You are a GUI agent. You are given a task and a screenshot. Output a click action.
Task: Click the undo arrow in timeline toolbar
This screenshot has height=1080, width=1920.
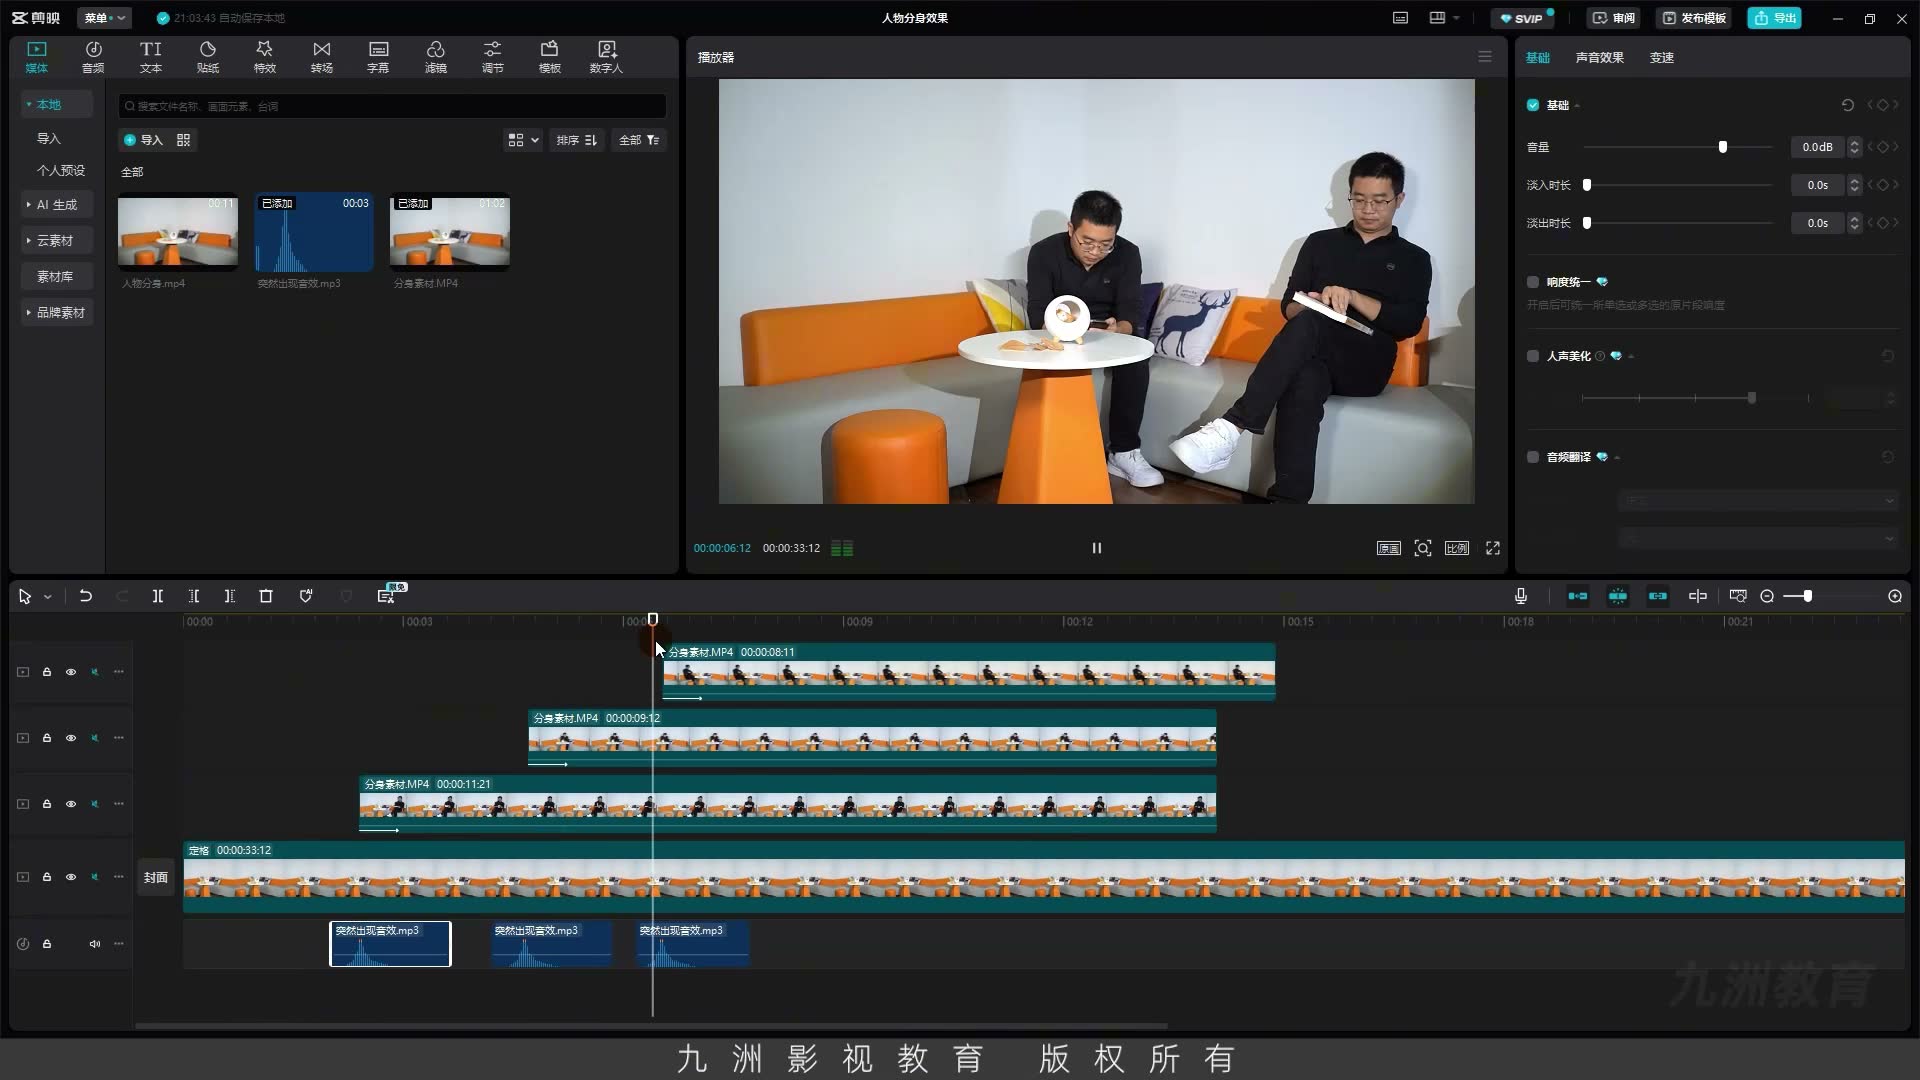pos(86,596)
